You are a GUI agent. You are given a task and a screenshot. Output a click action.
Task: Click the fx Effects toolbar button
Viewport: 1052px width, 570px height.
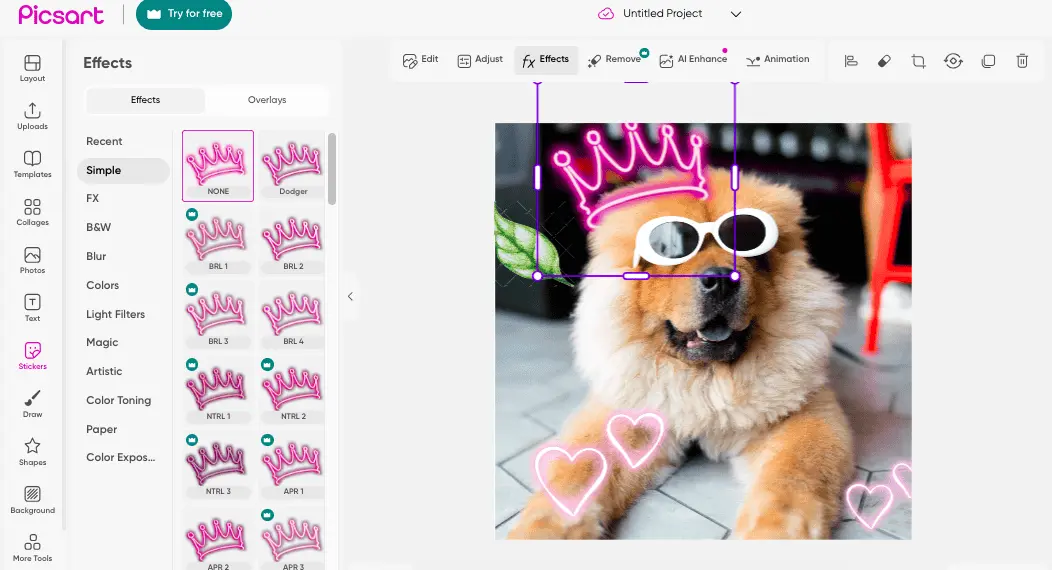tap(545, 60)
